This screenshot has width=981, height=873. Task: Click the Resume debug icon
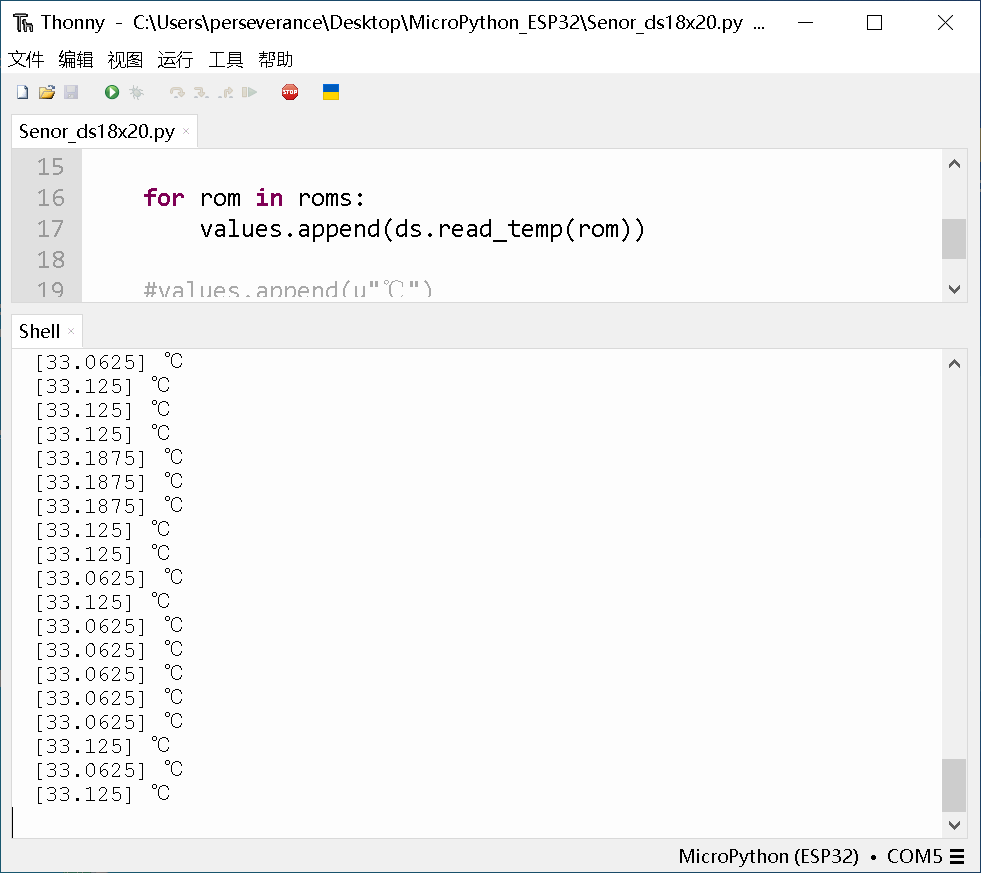tap(250, 91)
